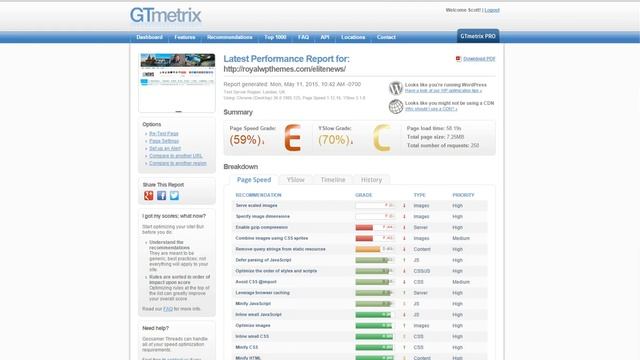This screenshot has height=360, width=640.
Task: Click trend arrow in Defer parsing of JavaScript row
Action: [404, 260]
